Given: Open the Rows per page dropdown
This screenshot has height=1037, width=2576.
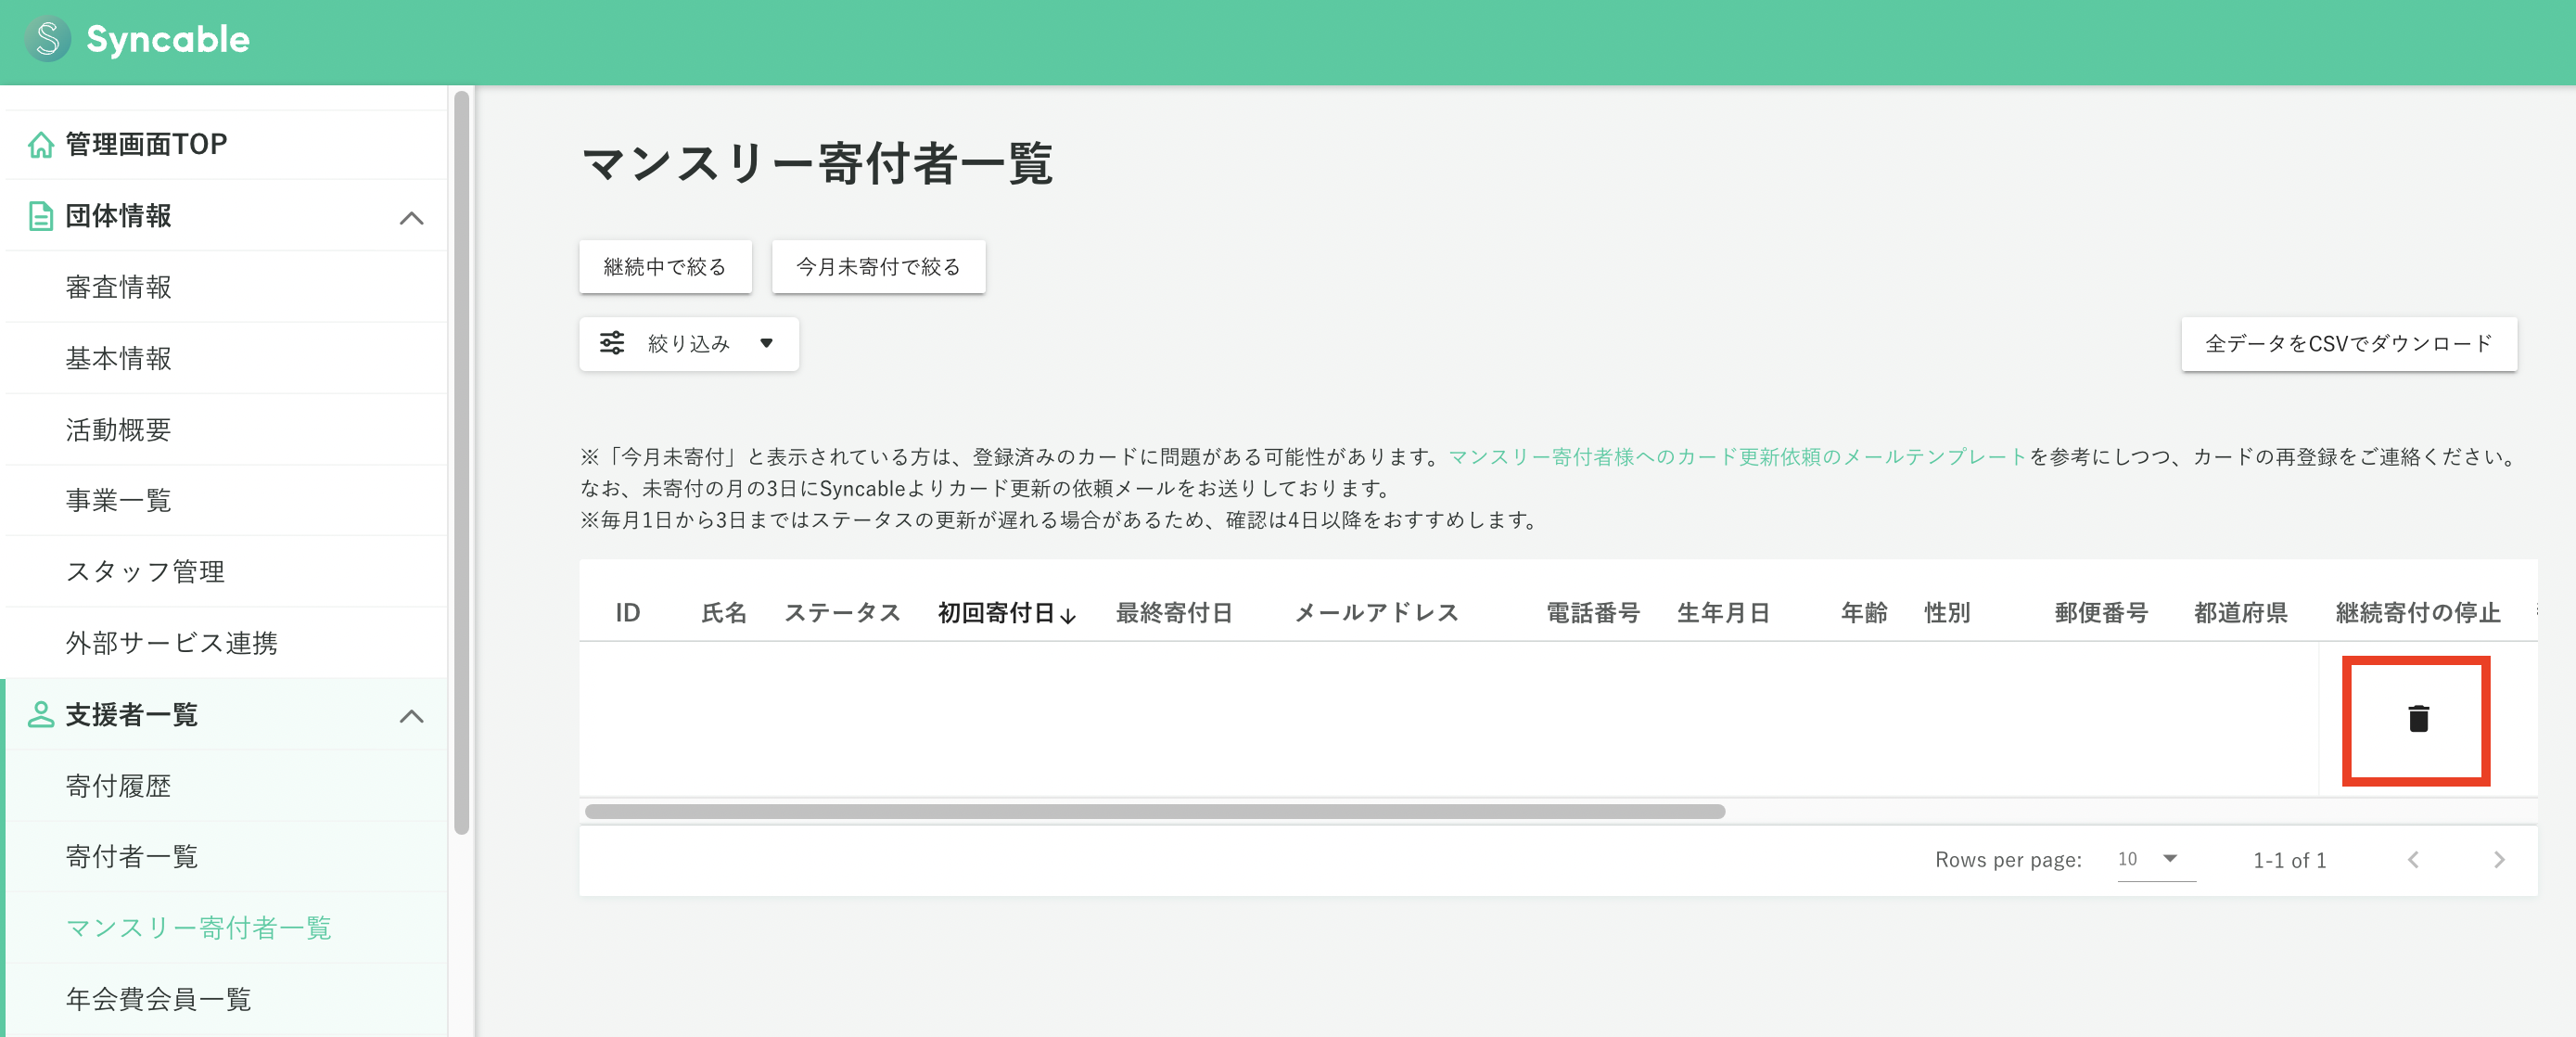Looking at the screenshot, I should click(2154, 859).
